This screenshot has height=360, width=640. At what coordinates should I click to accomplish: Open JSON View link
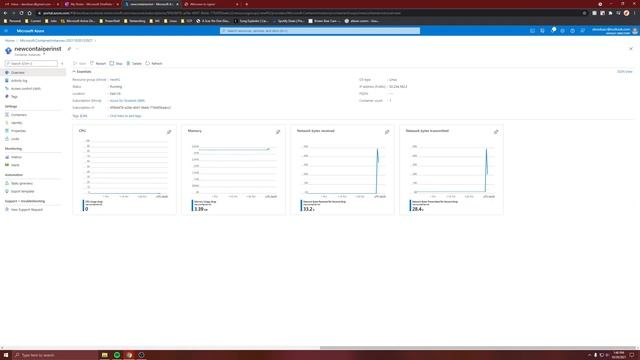(624, 72)
